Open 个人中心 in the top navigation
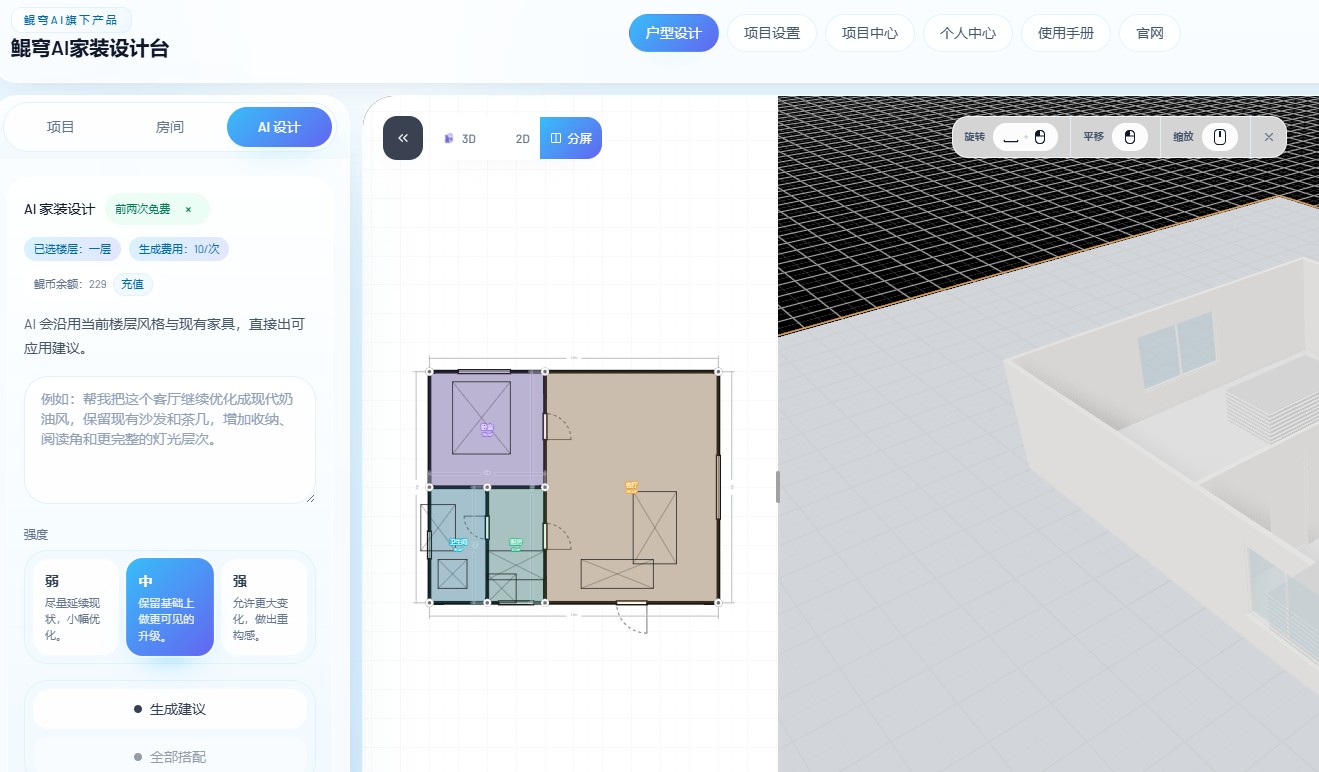This screenshot has width=1319, height=772. pyautogui.click(x=968, y=33)
